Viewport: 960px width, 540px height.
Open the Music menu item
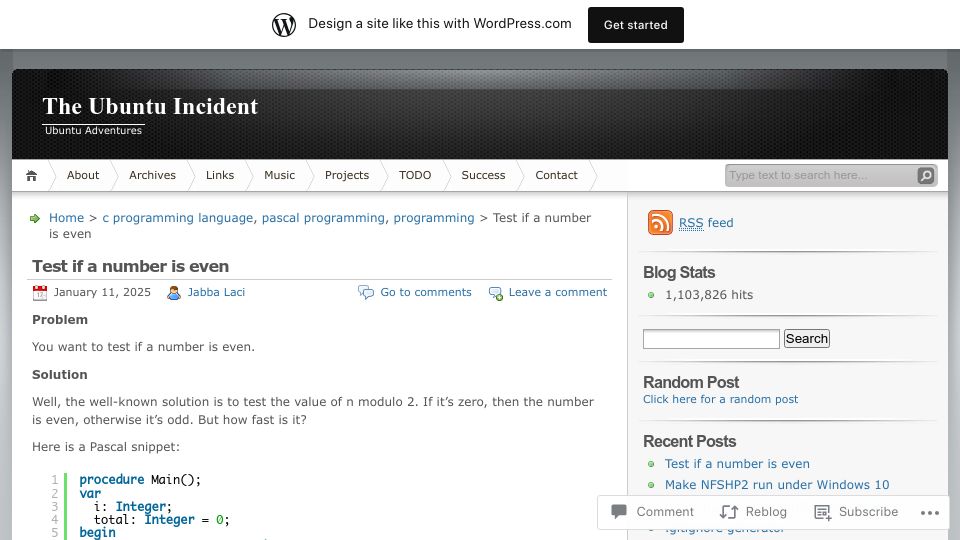point(279,175)
